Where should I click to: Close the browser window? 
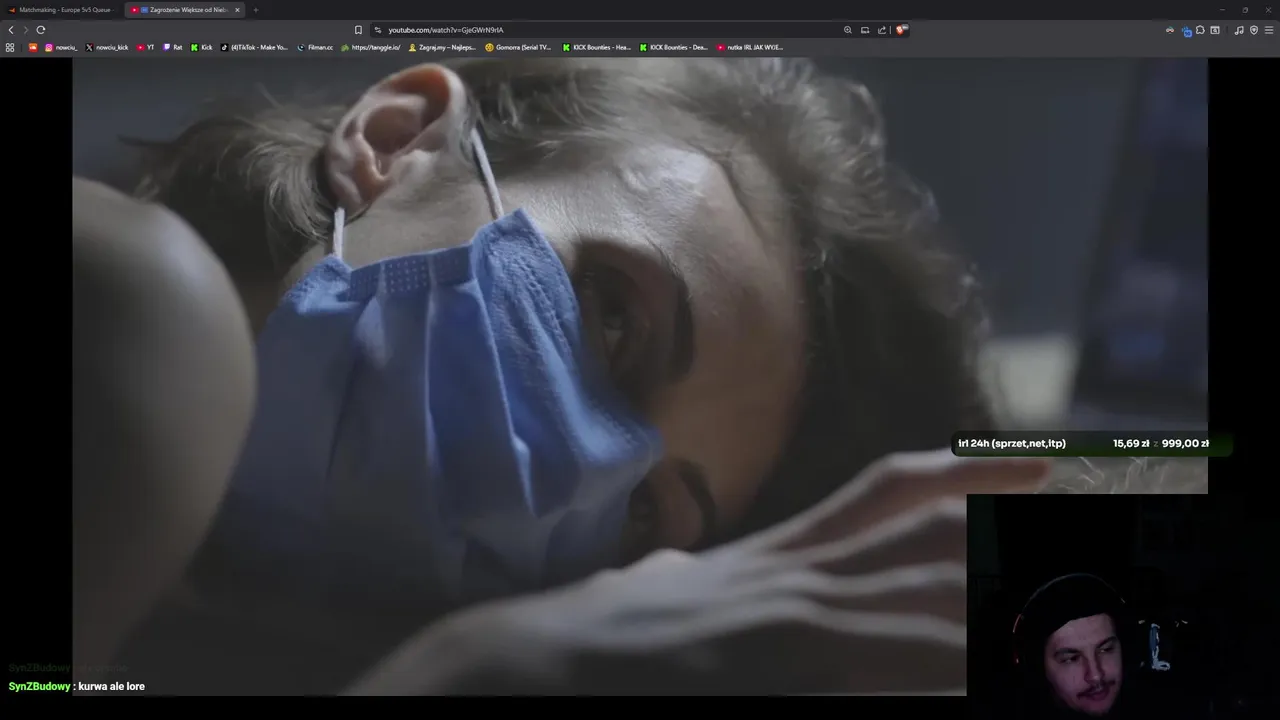pyautogui.click(x=1268, y=10)
